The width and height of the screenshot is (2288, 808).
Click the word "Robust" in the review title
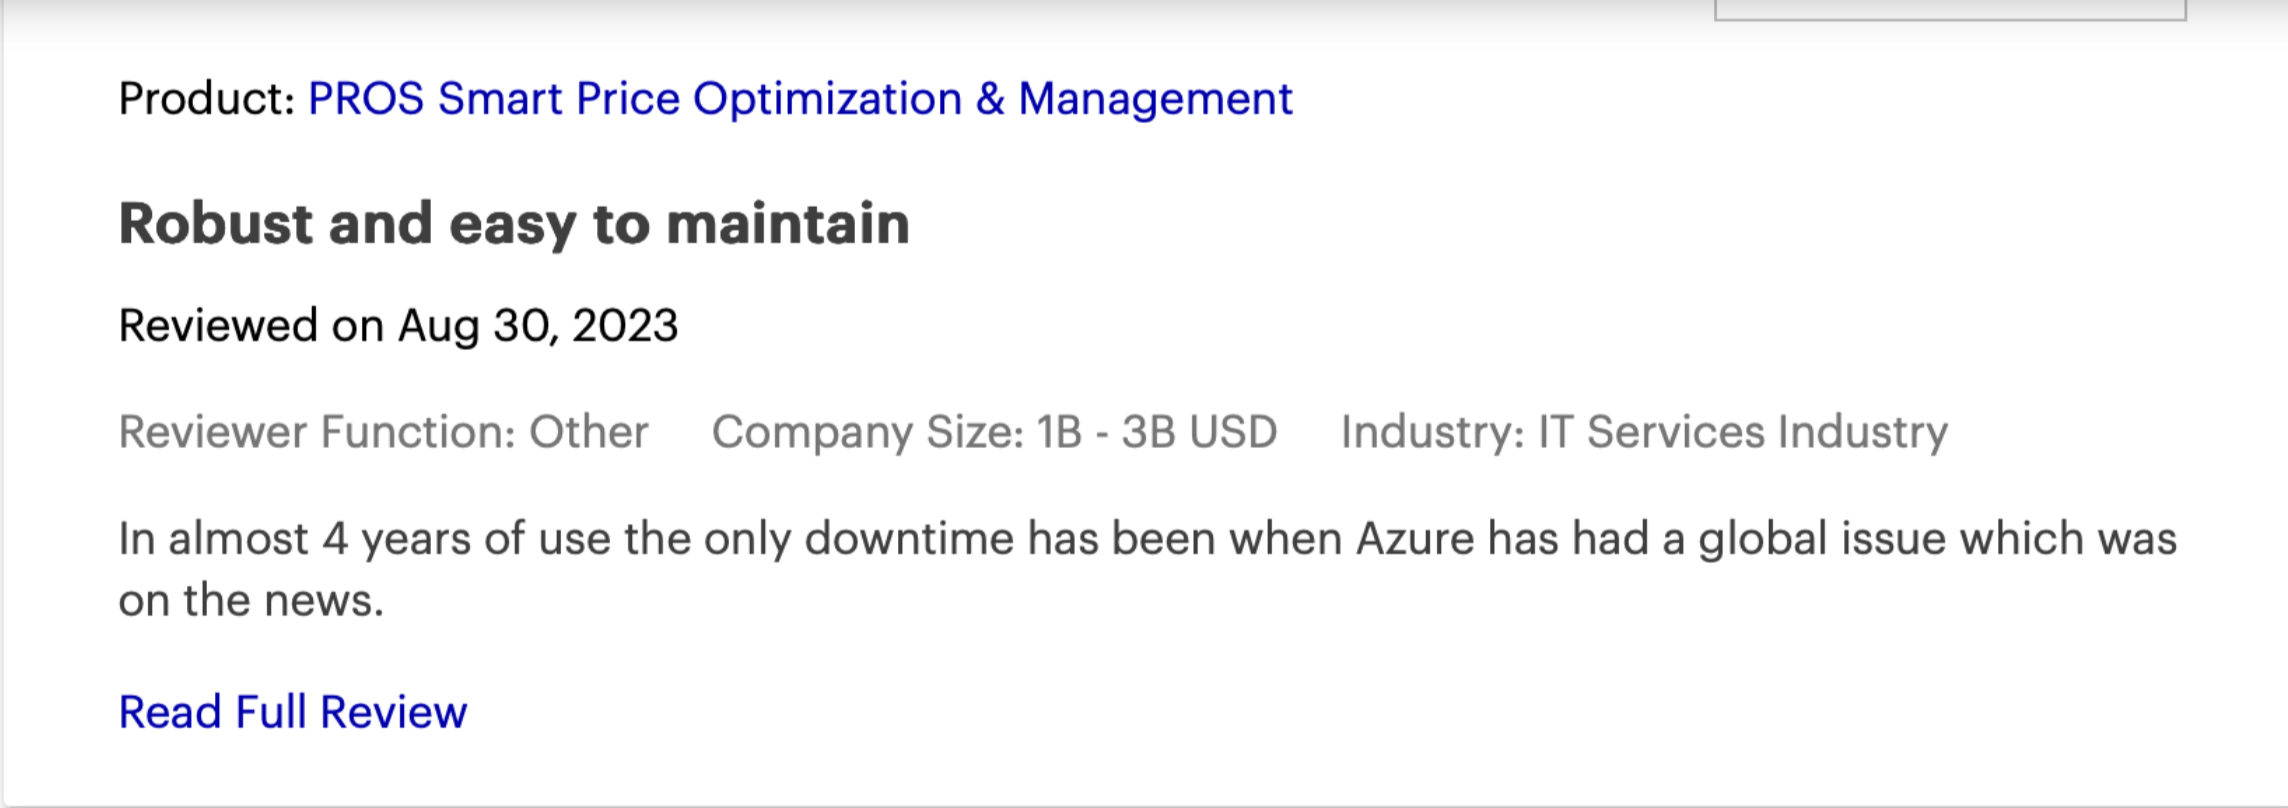(215, 223)
